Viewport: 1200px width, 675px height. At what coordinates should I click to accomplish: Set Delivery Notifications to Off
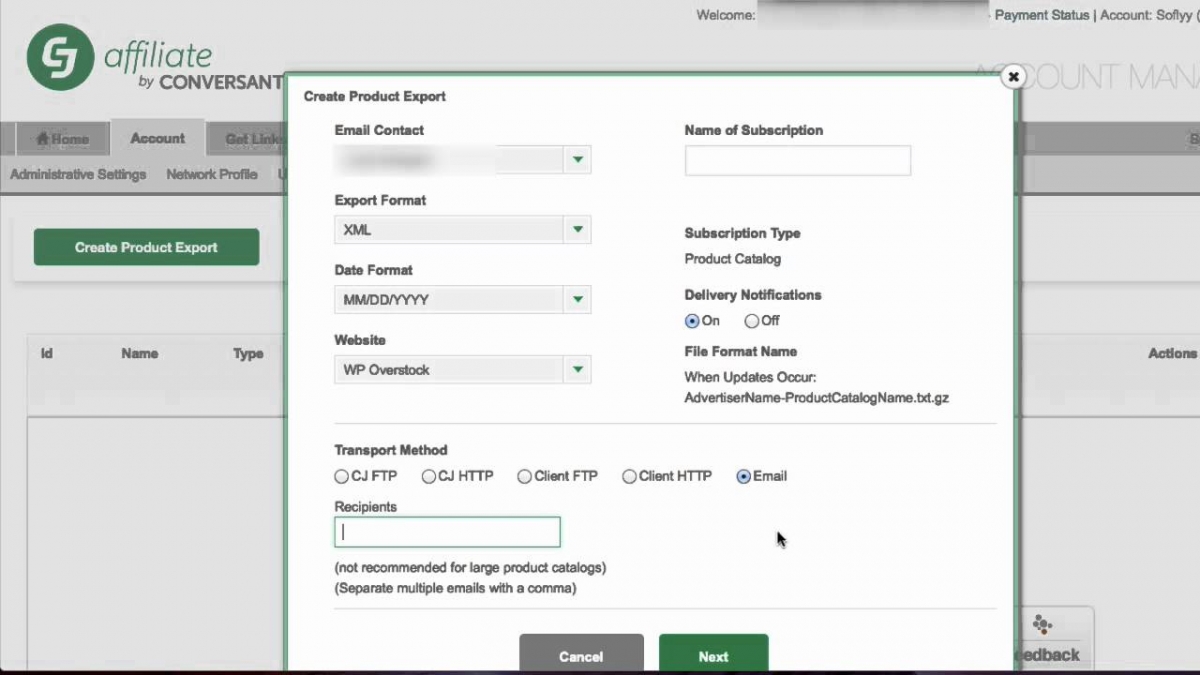(x=751, y=321)
